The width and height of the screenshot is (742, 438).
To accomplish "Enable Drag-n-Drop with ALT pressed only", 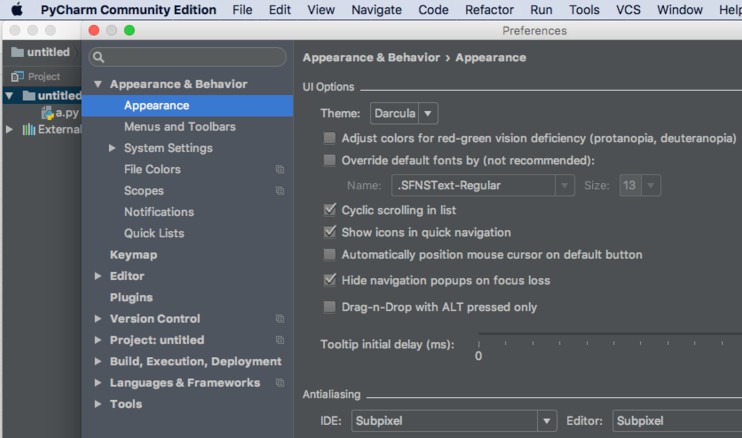I will coord(329,307).
